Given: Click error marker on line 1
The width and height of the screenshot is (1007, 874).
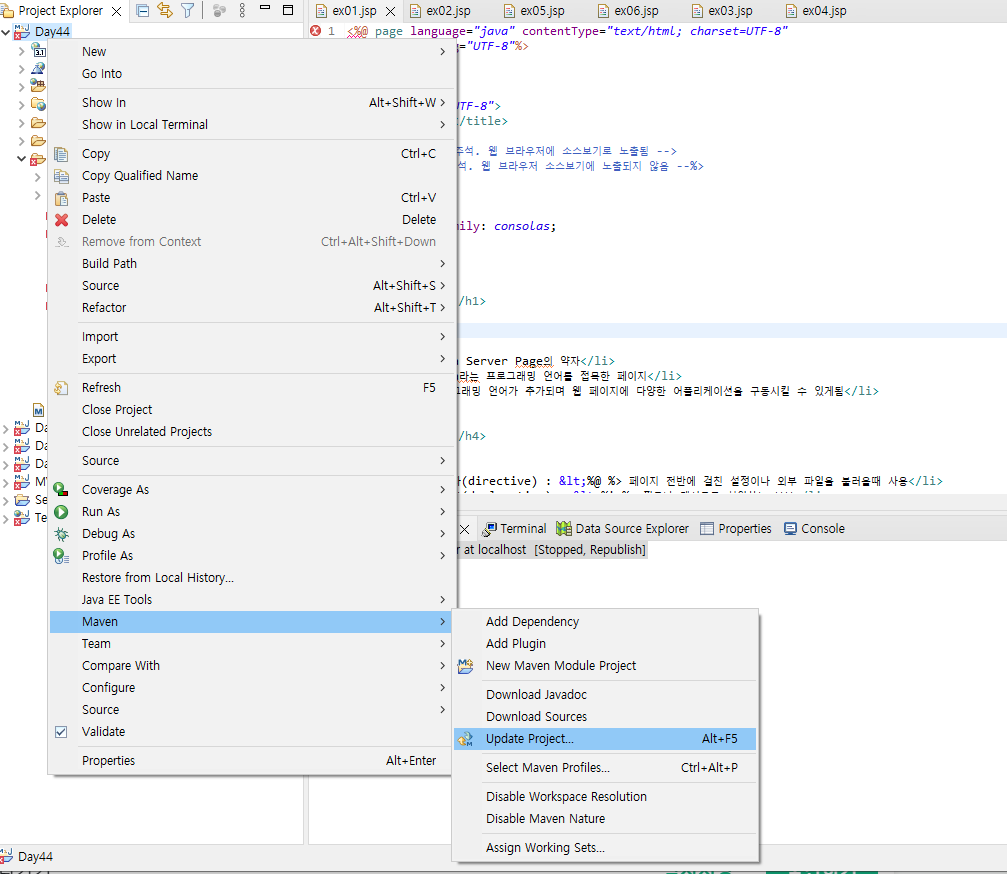Looking at the screenshot, I should point(315,31).
